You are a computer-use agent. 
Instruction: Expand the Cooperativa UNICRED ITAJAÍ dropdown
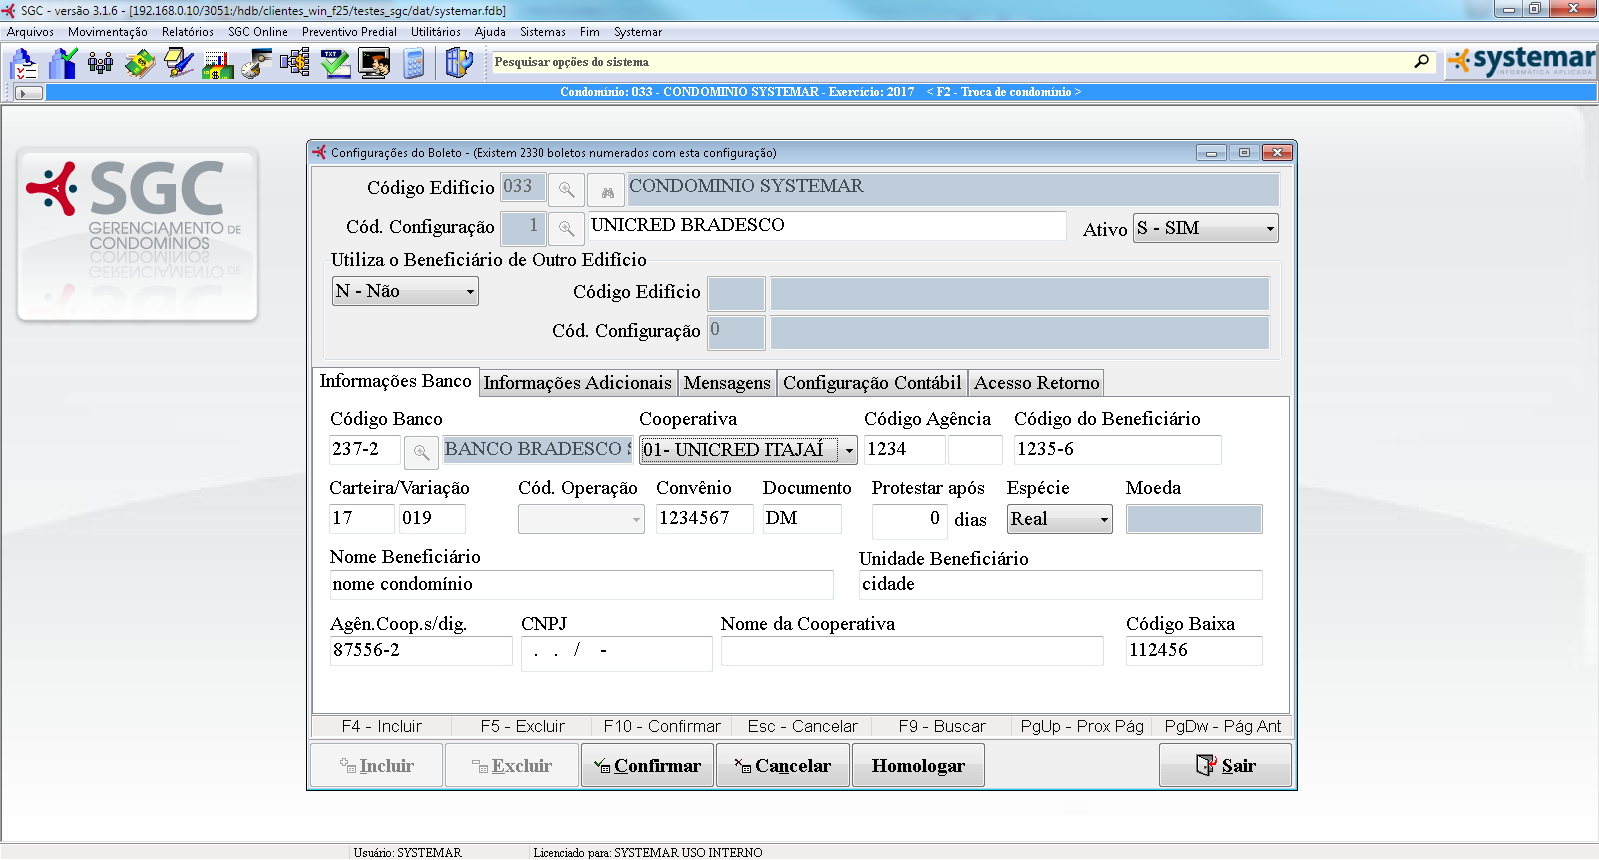pos(848,451)
